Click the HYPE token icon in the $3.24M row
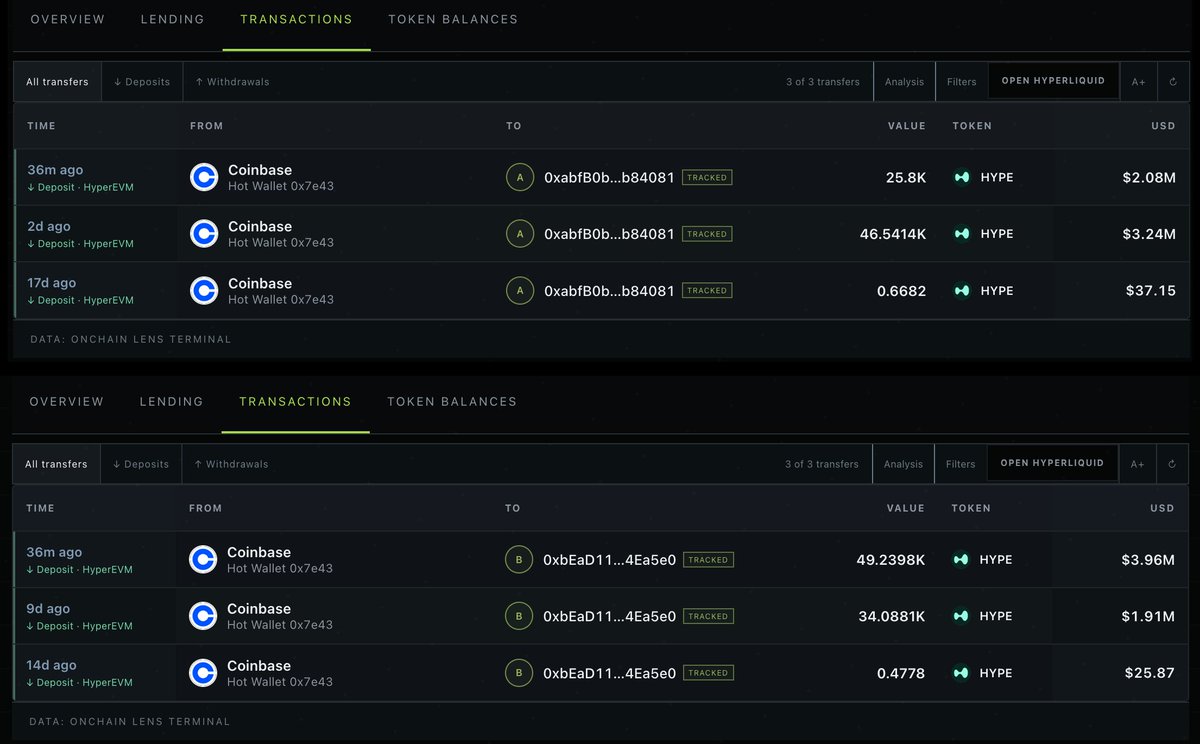This screenshot has height=744, width=1200. [962, 234]
